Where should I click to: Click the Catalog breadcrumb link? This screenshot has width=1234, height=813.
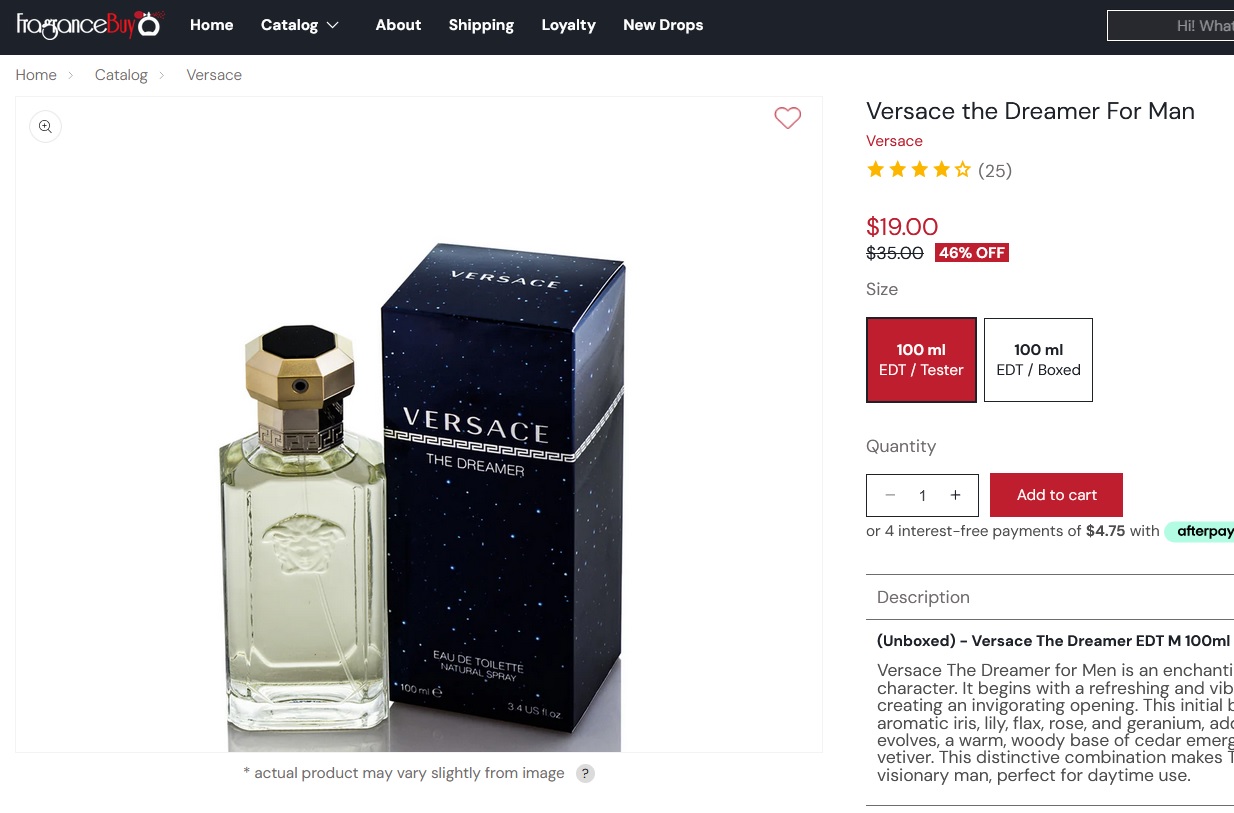(x=121, y=75)
